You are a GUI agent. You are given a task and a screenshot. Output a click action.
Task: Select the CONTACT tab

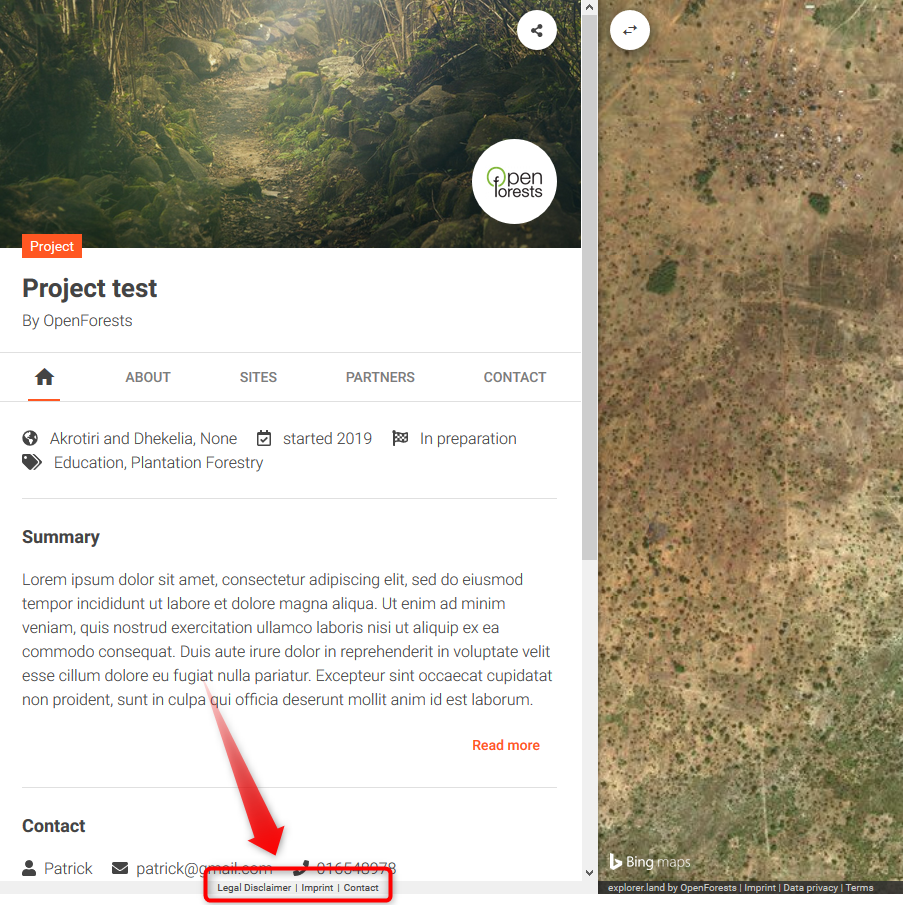pyautogui.click(x=515, y=377)
